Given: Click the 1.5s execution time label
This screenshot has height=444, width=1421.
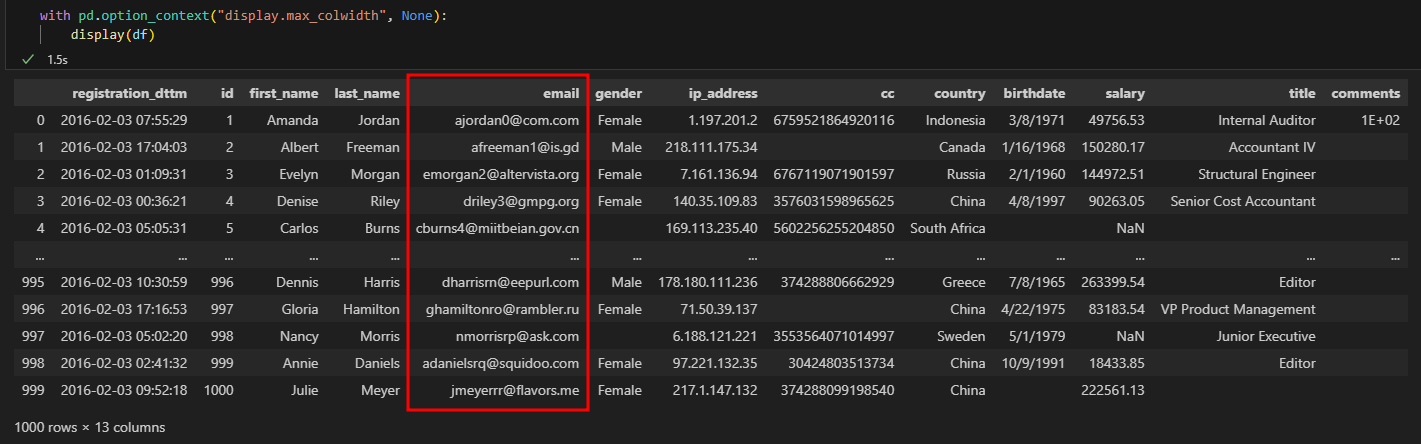Looking at the screenshot, I should [57, 60].
